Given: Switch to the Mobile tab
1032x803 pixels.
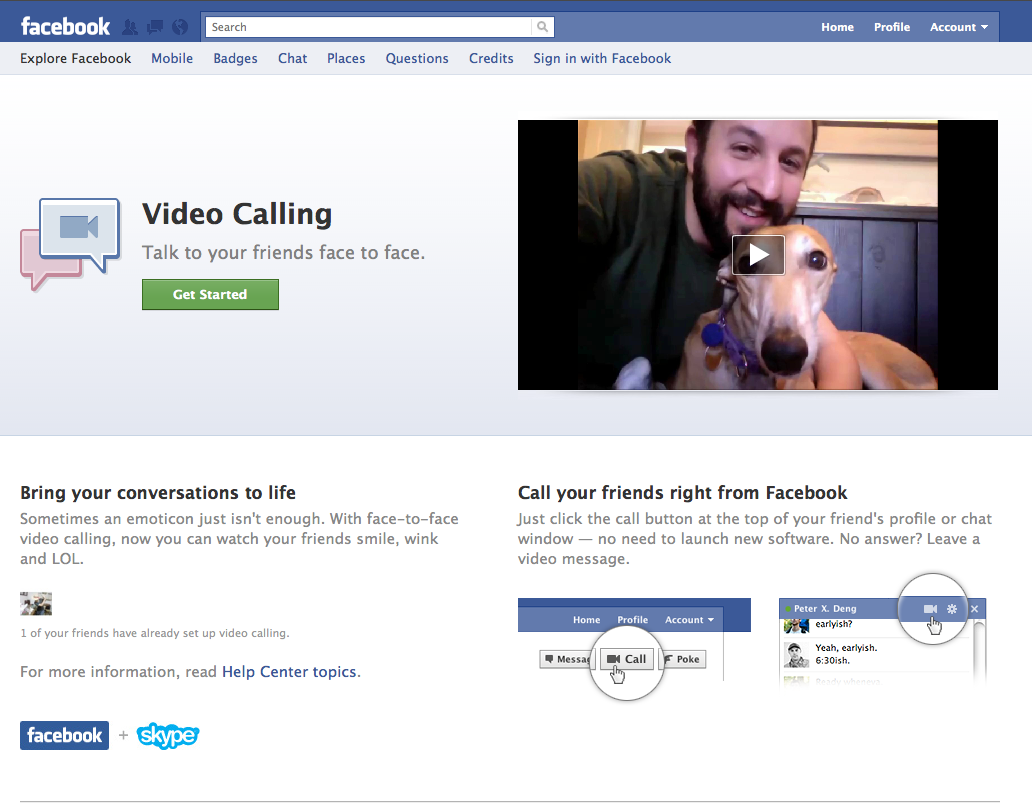Looking at the screenshot, I should 172,59.
